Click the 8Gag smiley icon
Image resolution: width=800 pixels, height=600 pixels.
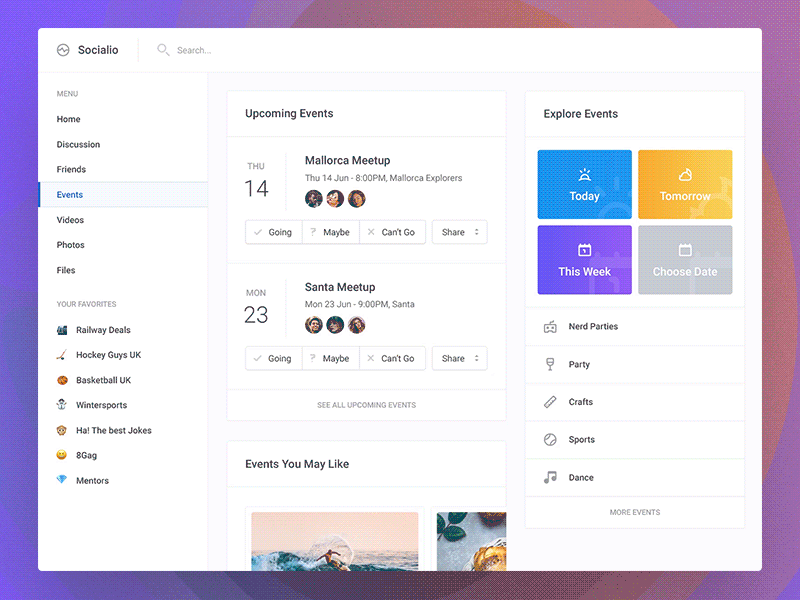coord(62,455)
